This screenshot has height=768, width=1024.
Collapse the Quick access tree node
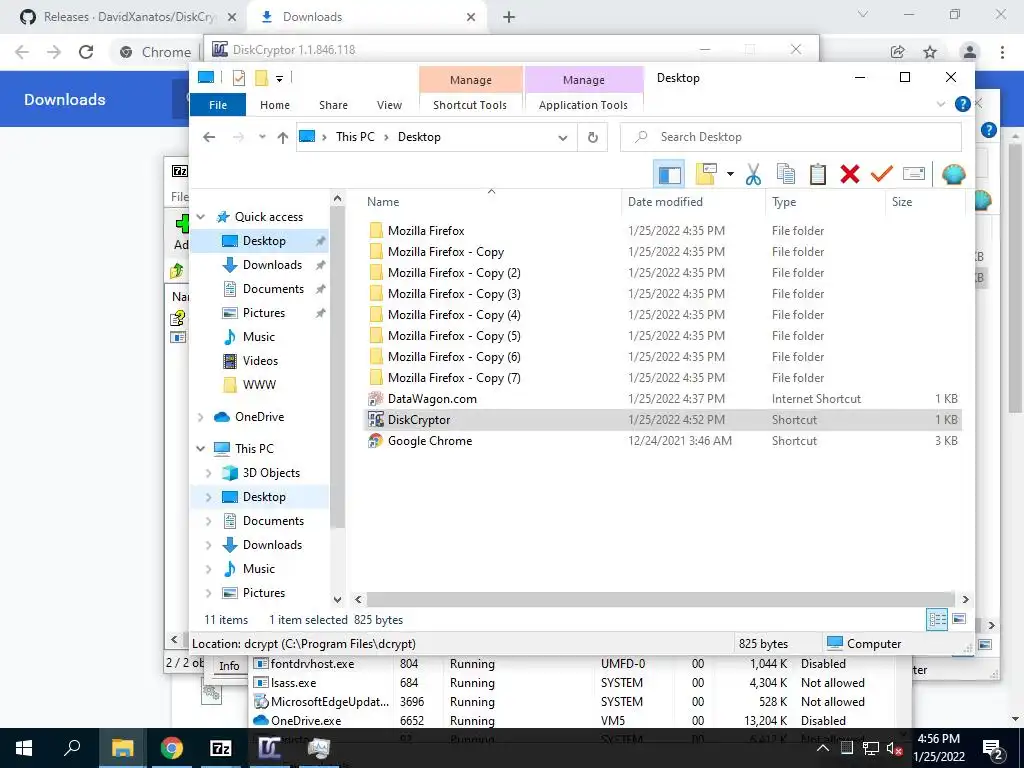tap(201, 217)
